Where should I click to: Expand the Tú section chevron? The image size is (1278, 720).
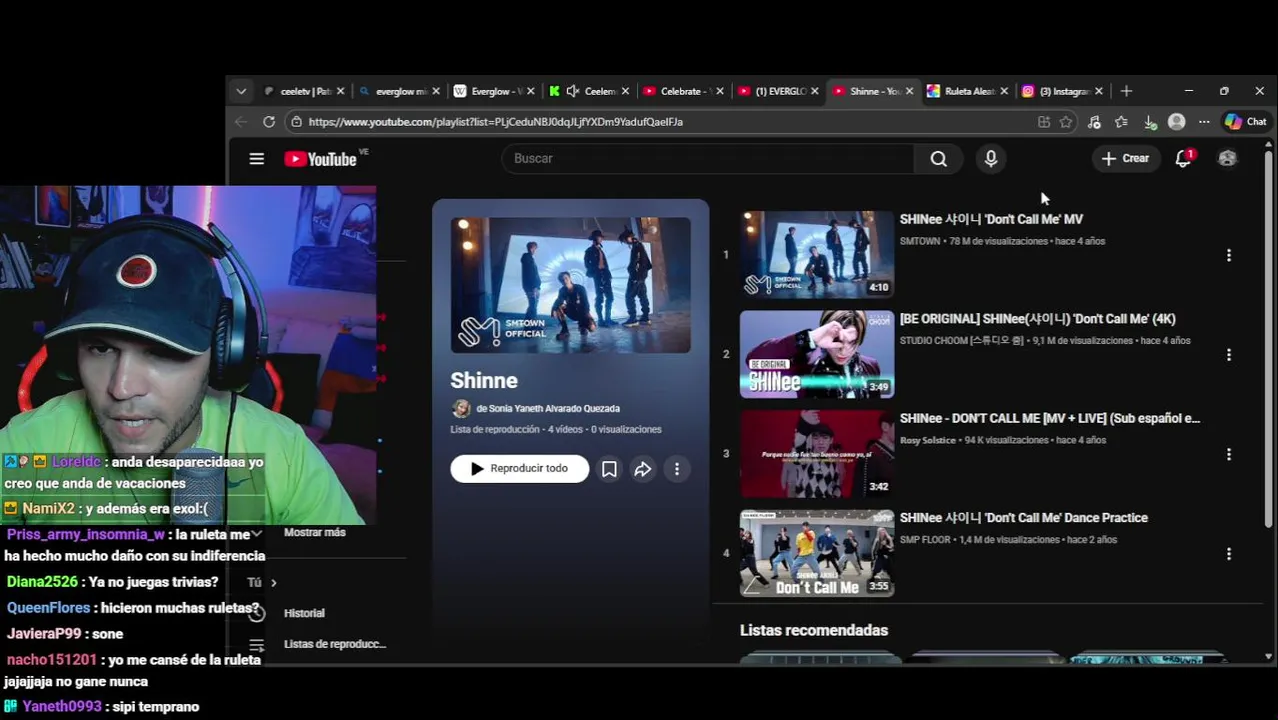coord(273,582)
